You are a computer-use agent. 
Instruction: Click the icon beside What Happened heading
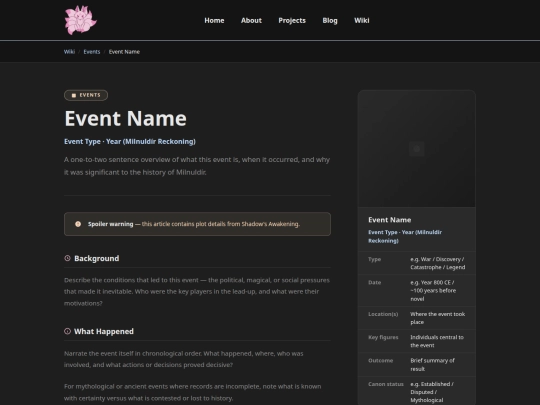(68, 331)
